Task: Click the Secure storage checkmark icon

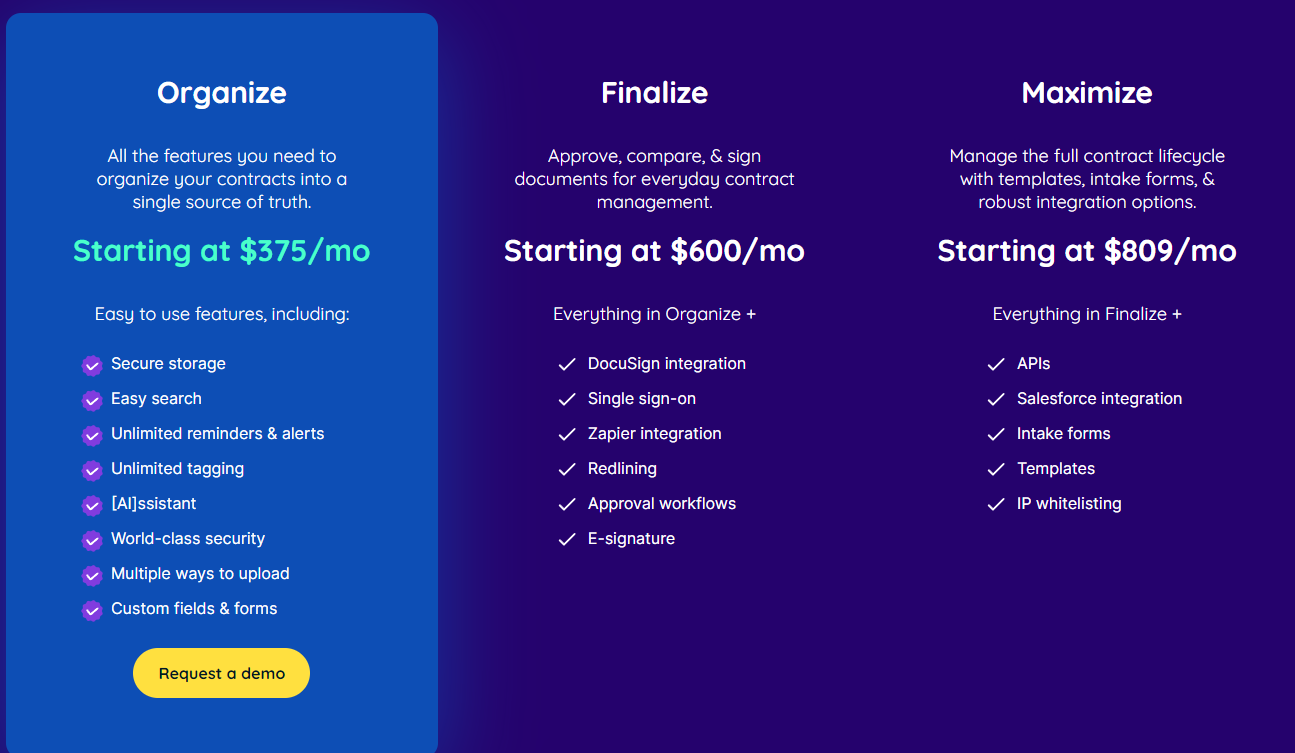Action: [91, 365]
